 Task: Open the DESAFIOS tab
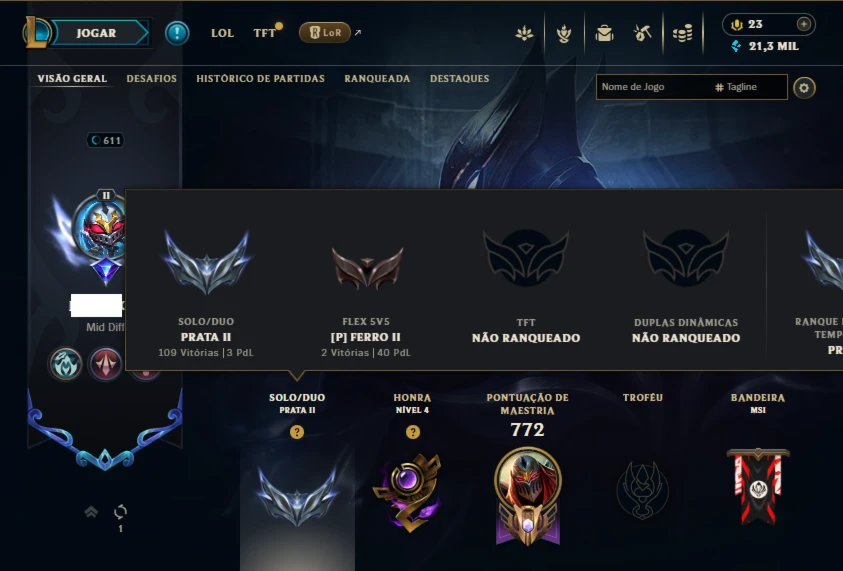click(x=152, y=78)
